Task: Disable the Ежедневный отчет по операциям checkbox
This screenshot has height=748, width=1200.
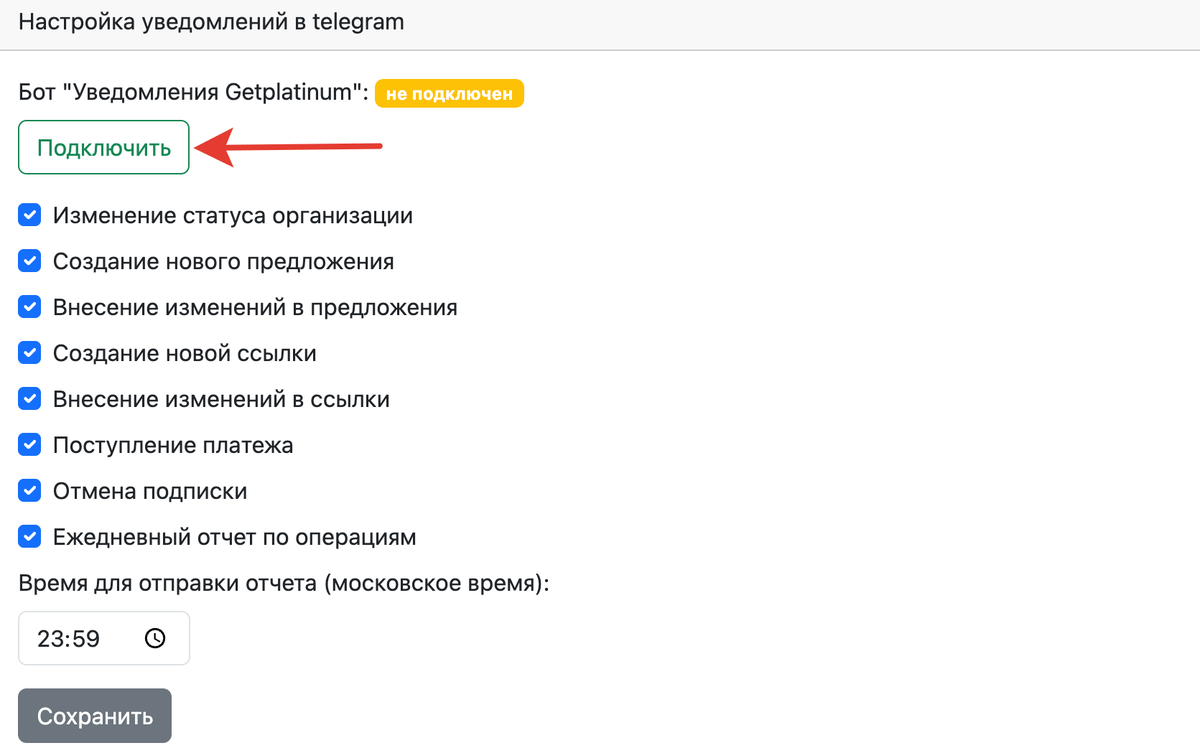Action: pos(30,537)
